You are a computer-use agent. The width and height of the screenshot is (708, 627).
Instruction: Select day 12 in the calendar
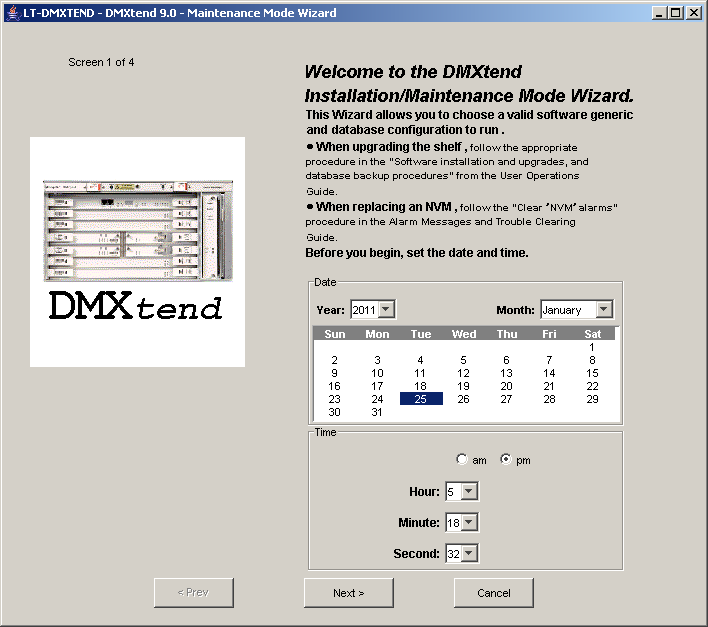coord(463,373)
